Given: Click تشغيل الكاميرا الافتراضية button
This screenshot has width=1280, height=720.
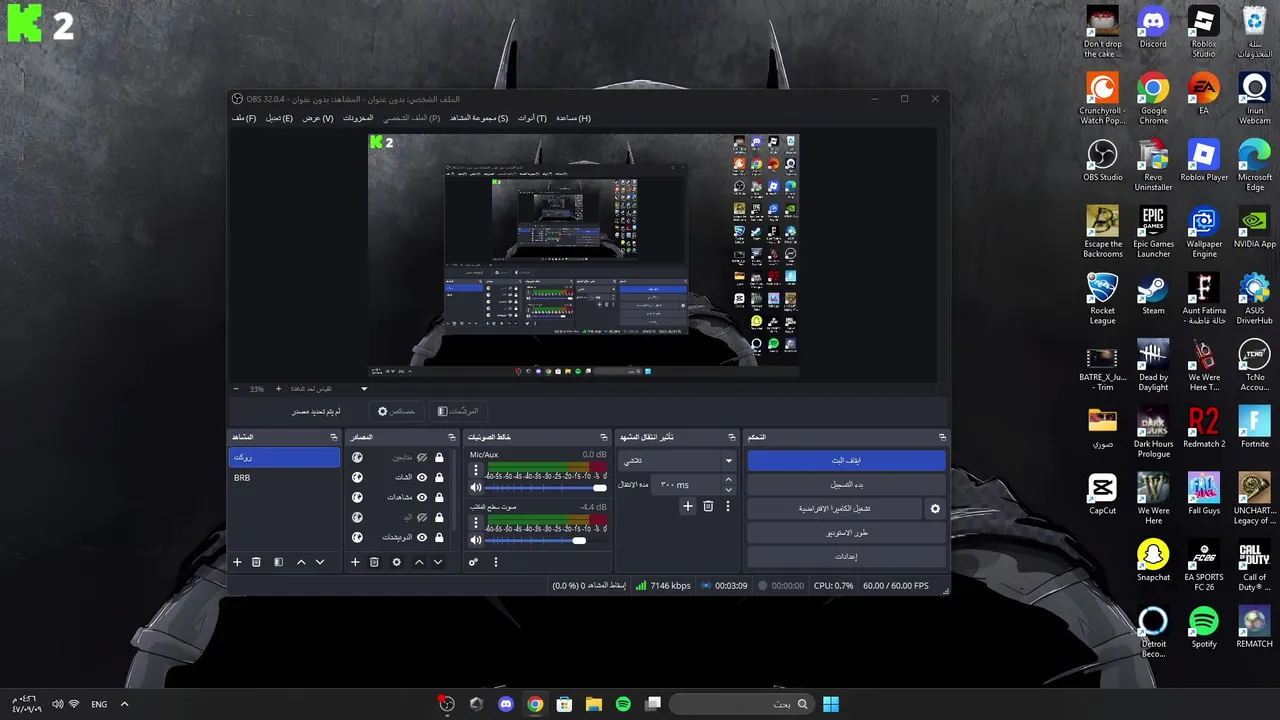Looking at the screenshot, I should pyautogui.click(x=834, y=509).
